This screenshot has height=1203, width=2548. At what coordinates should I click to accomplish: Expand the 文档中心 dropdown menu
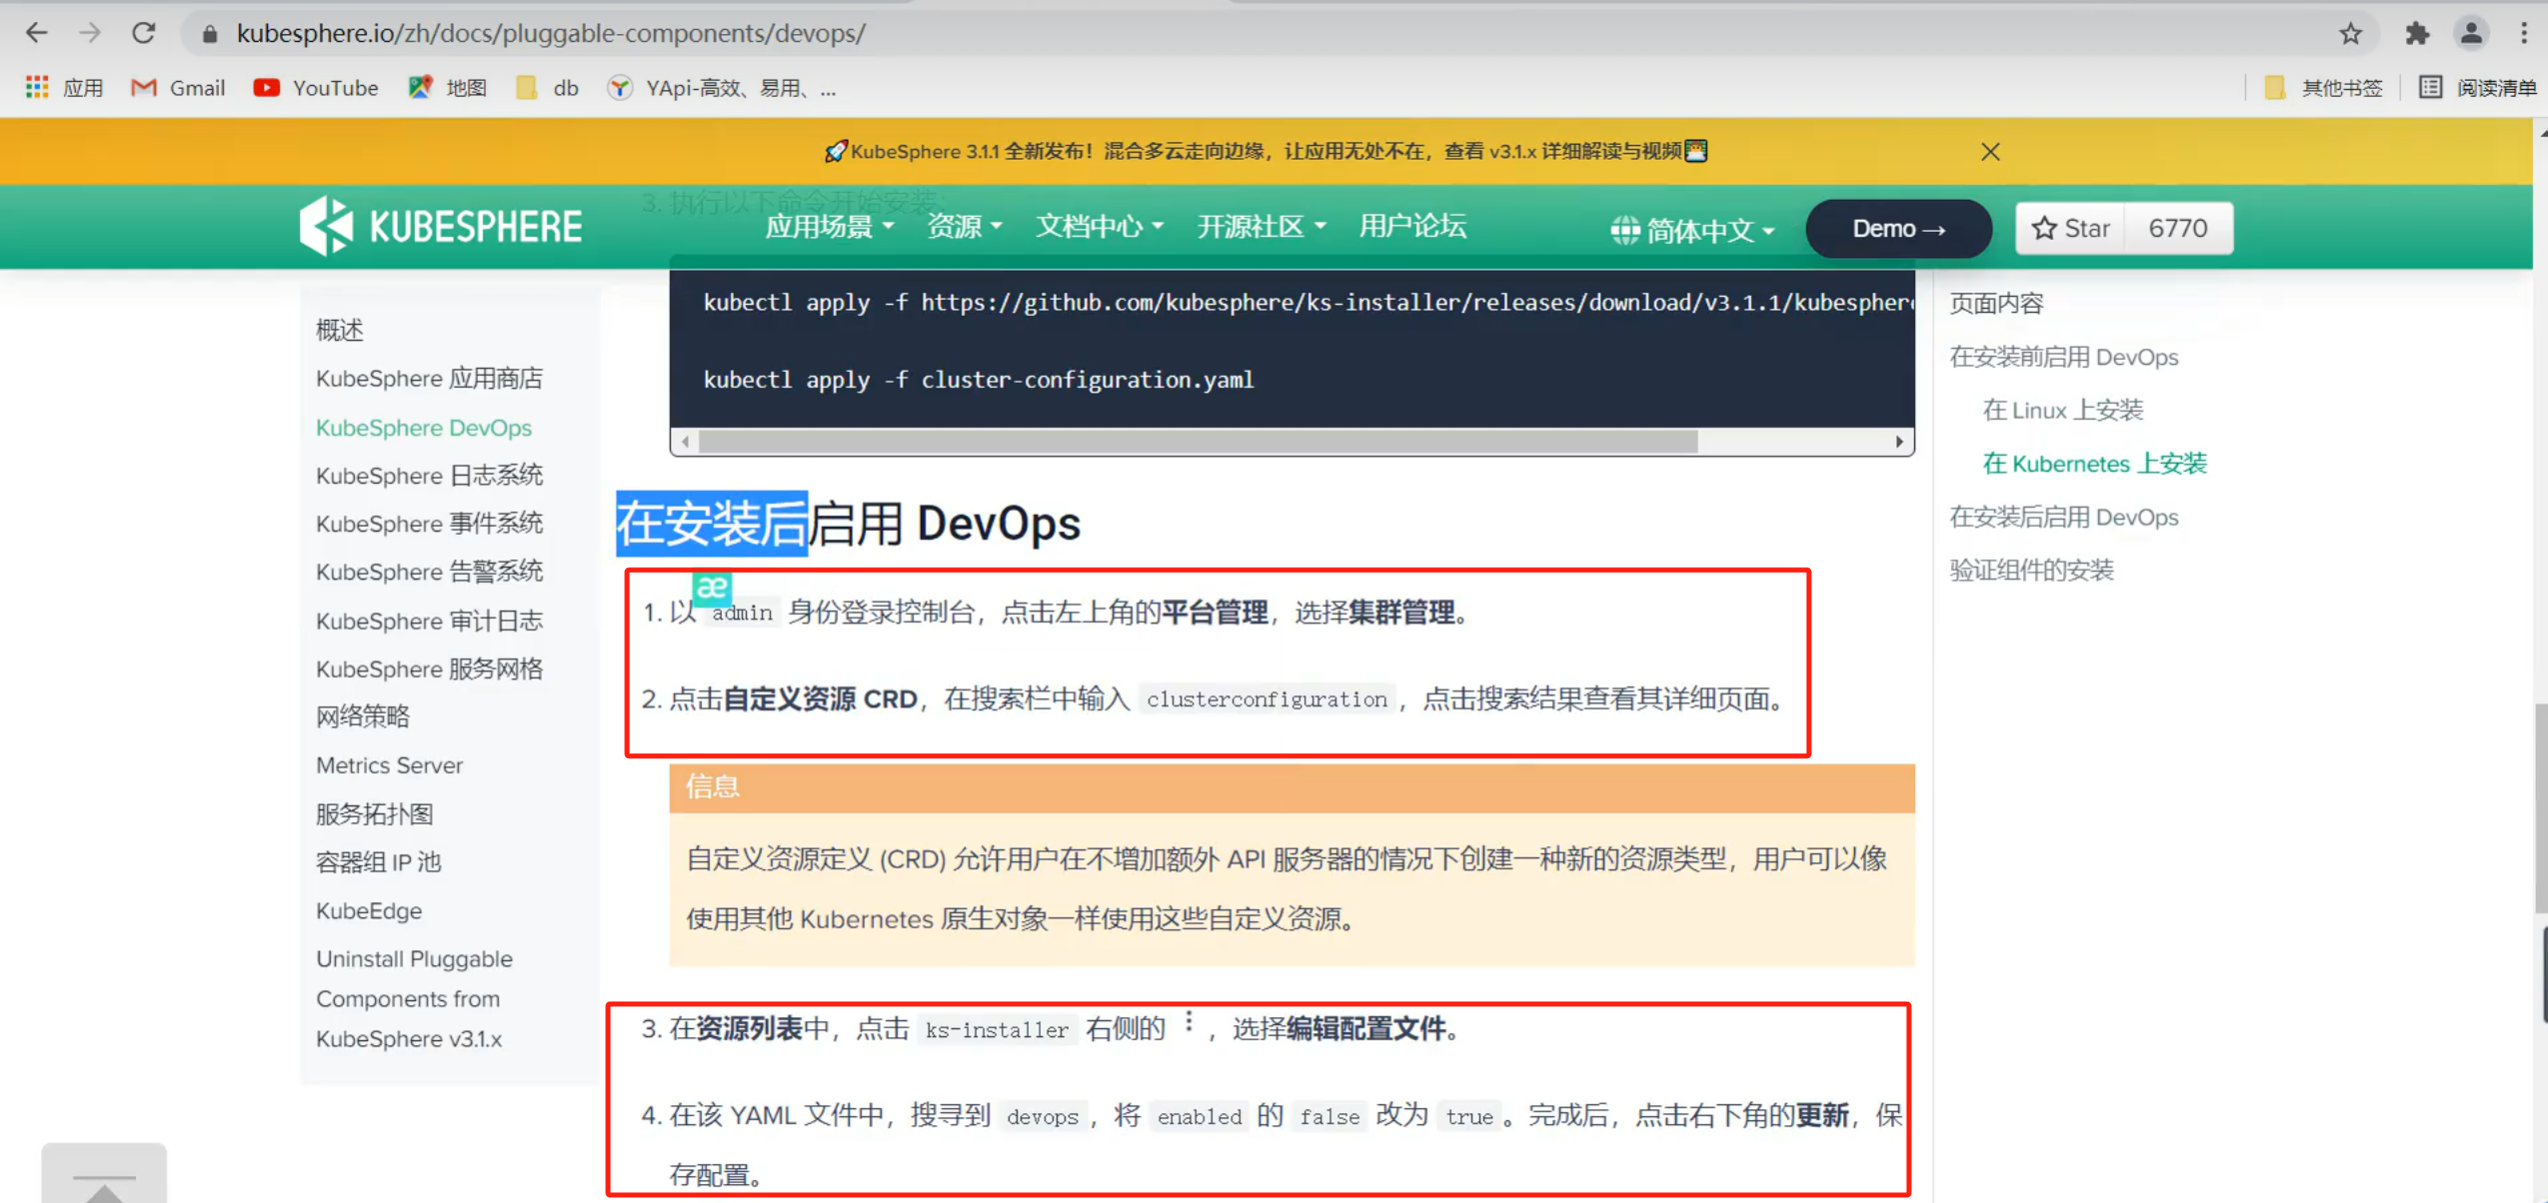click(x=1099, y=227)
